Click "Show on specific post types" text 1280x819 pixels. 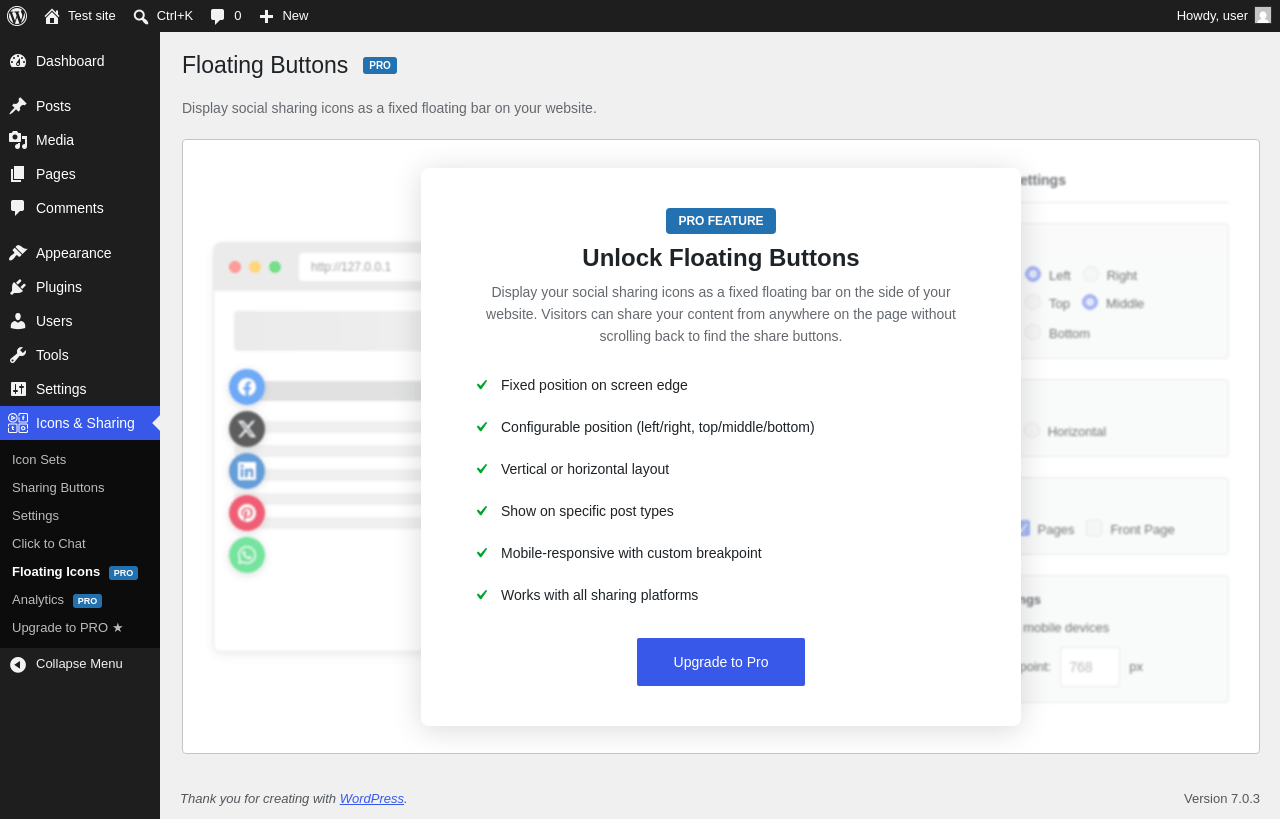587,511
